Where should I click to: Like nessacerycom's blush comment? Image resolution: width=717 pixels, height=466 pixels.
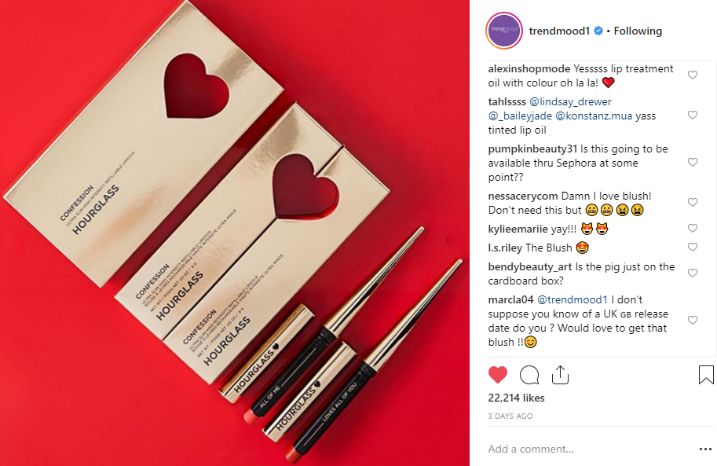click(x=693, y=202)
